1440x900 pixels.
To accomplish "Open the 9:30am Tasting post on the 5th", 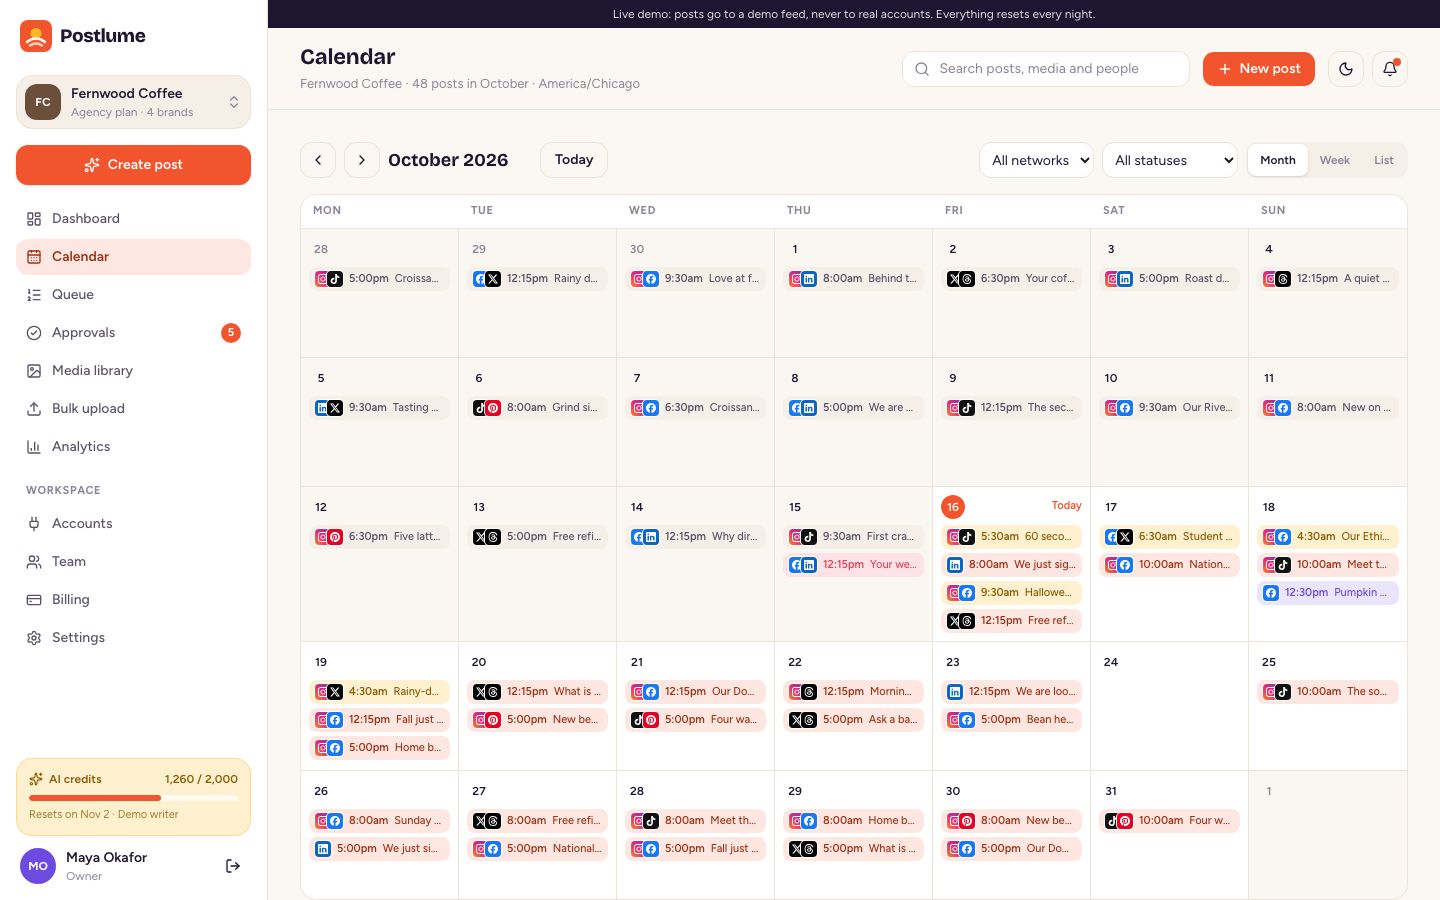I will tap(380, 408).
